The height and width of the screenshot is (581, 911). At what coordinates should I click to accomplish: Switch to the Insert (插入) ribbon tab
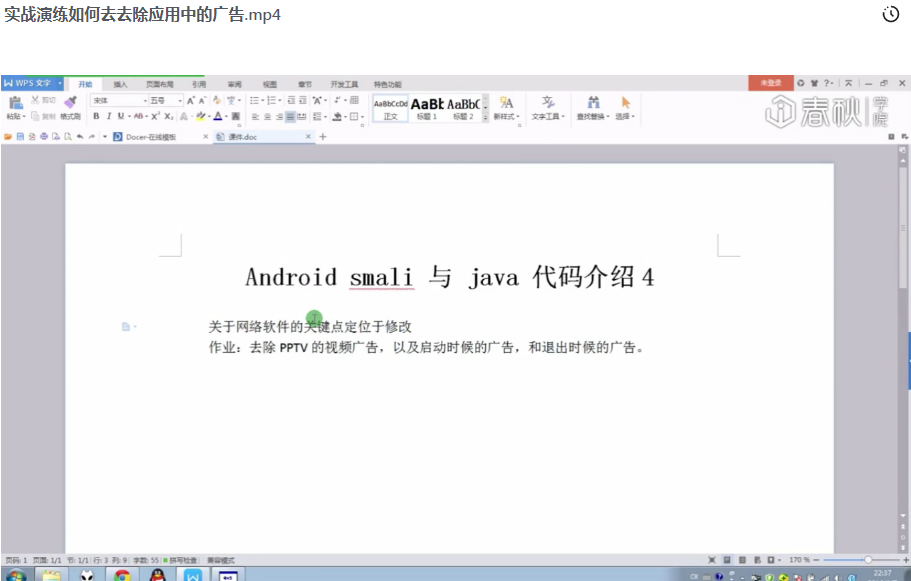pos(120,84)
